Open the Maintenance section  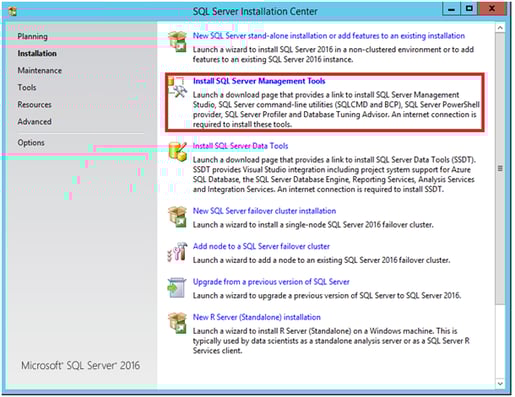click(40, 70)
